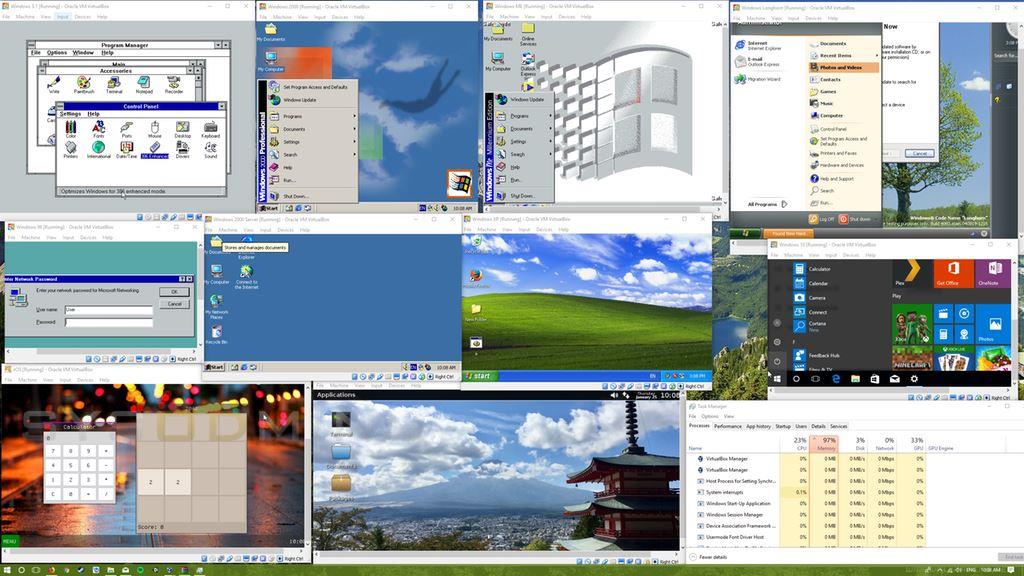Sort by Memory column in Task Manager
Image resolution: width=1024 pixels, height=576 pixels.
[x=824, y=443]
